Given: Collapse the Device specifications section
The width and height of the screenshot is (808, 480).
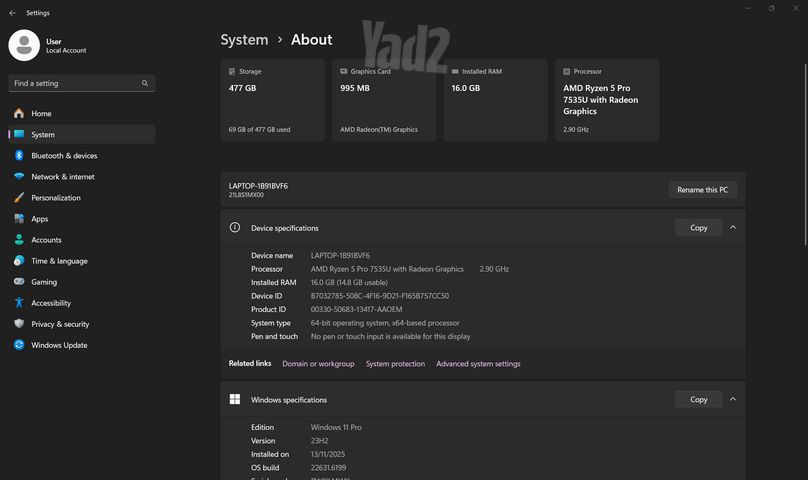Looking at the screenshot, I should coord(733,227).
